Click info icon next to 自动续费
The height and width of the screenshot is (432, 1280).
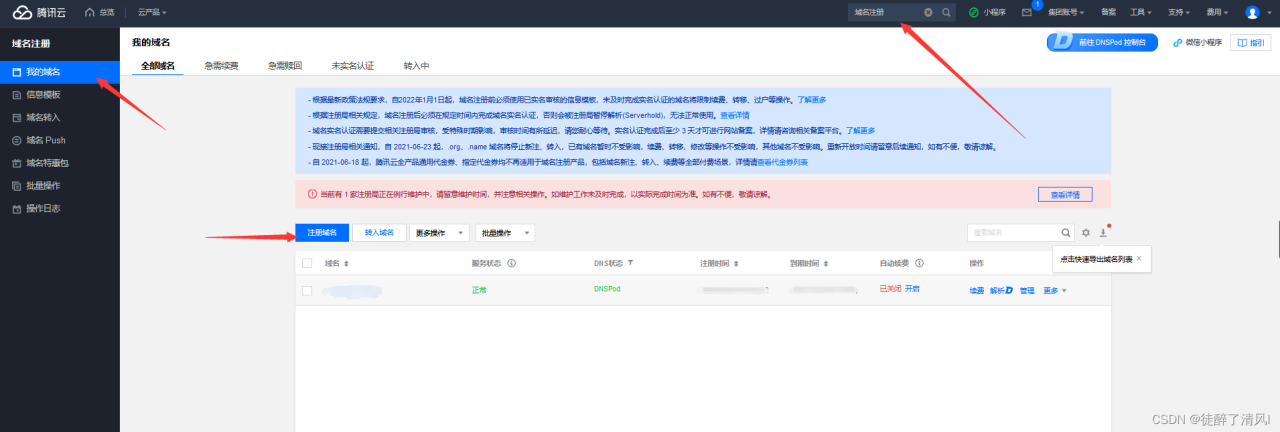(918, 264)
